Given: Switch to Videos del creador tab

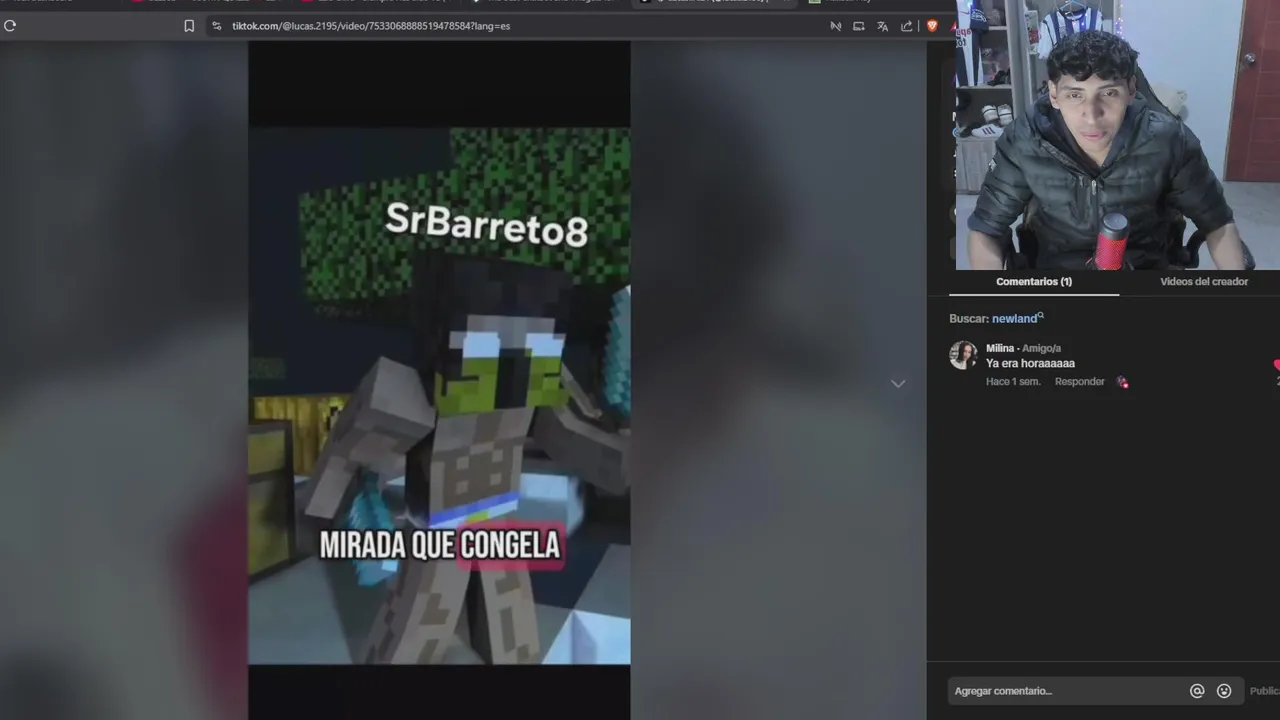Looking at the screenshot, I should (x=1204, y=282).
